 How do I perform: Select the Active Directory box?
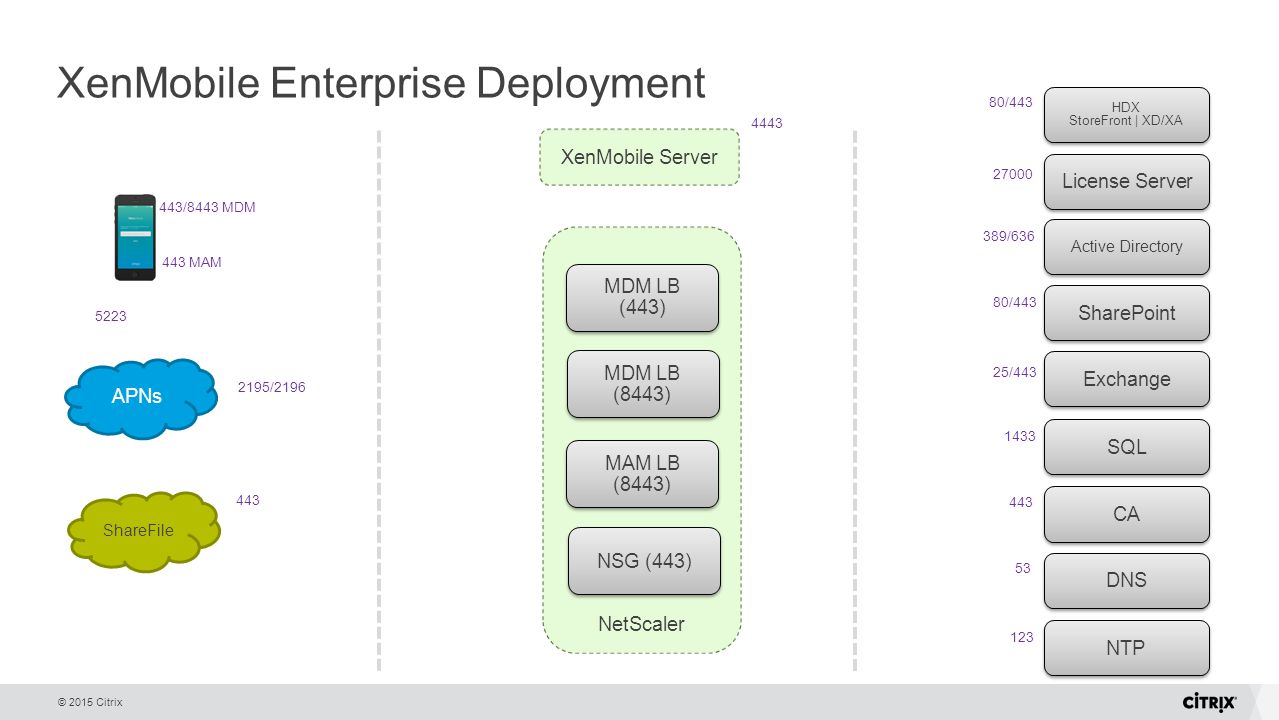pyautogui.click(x=1127, y=247)
